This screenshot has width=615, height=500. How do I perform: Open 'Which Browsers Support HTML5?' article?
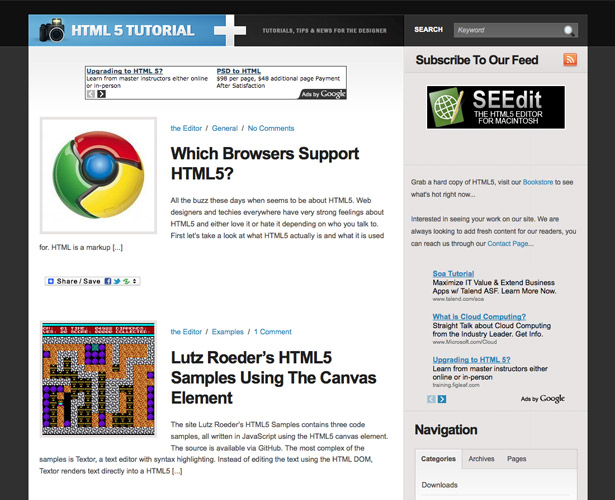click(265, 164)
